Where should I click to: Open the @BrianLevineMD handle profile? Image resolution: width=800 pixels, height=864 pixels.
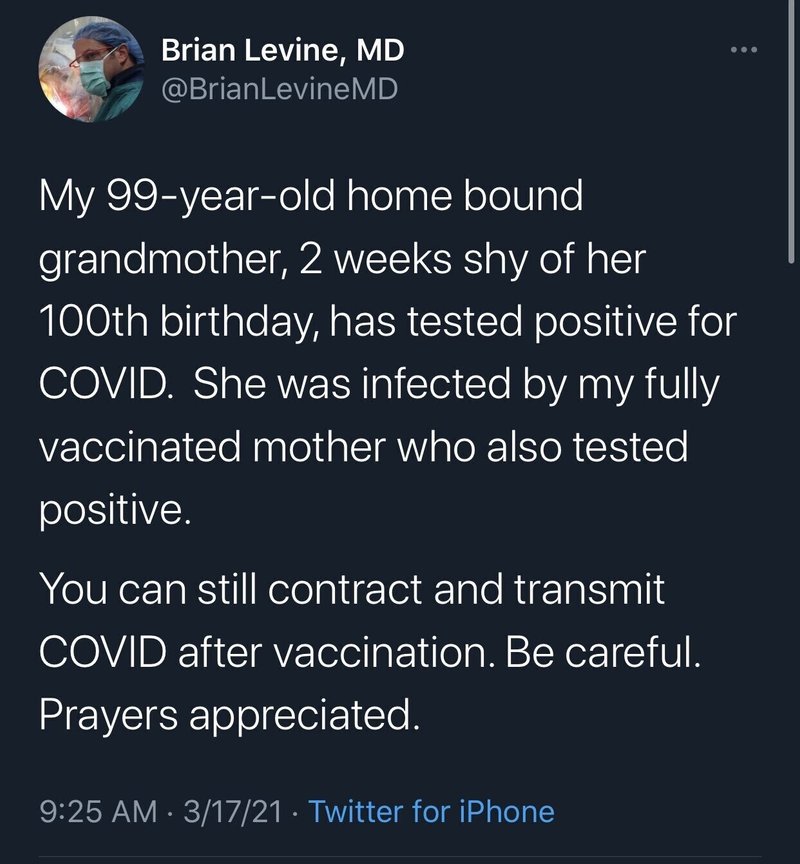coord(279,89)
